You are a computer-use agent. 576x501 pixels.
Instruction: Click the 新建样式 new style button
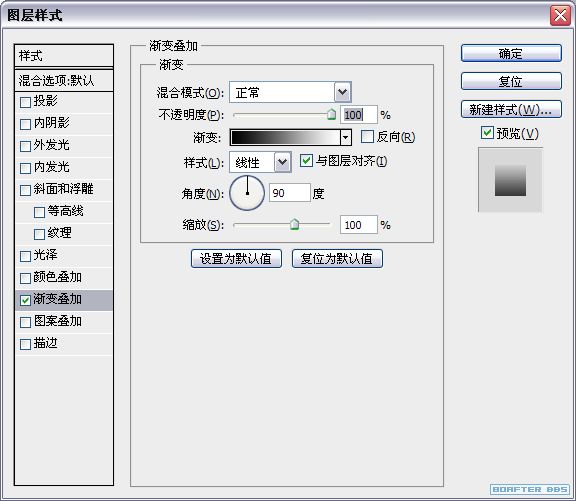click(511, 109)
